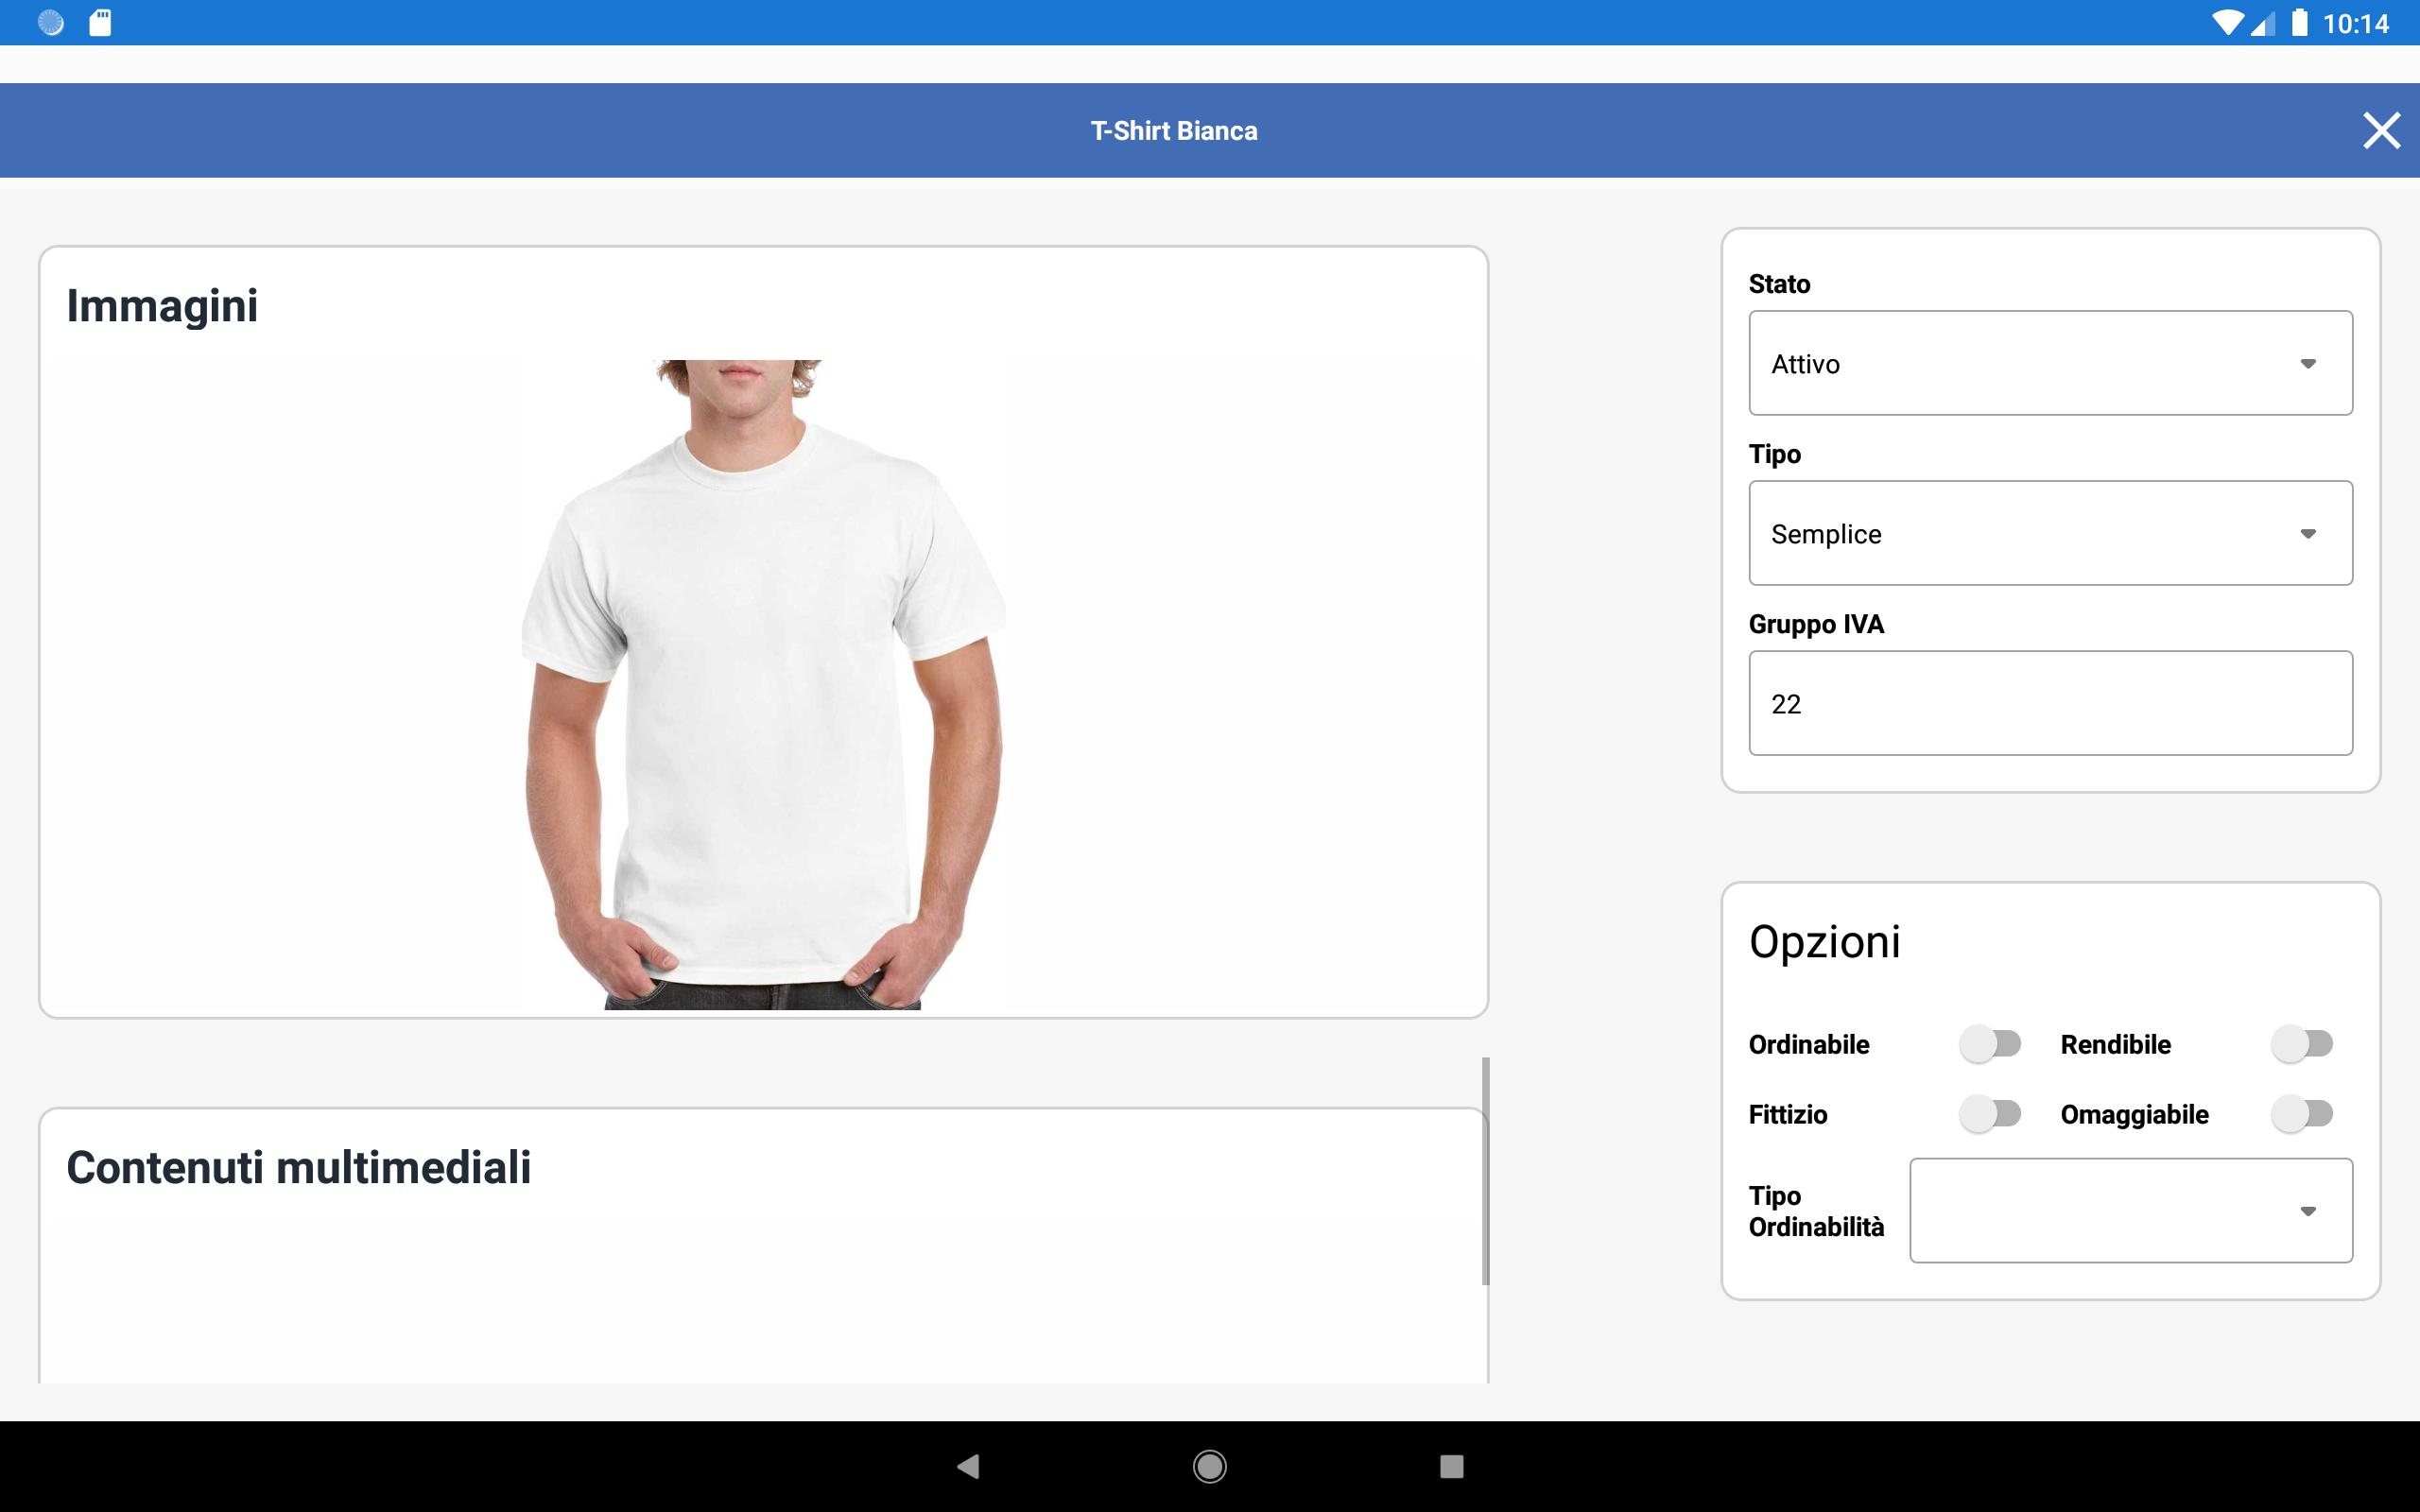Click the Contenuti multimediali heading
2420x1512 pixels.
tap(298, 1167)
